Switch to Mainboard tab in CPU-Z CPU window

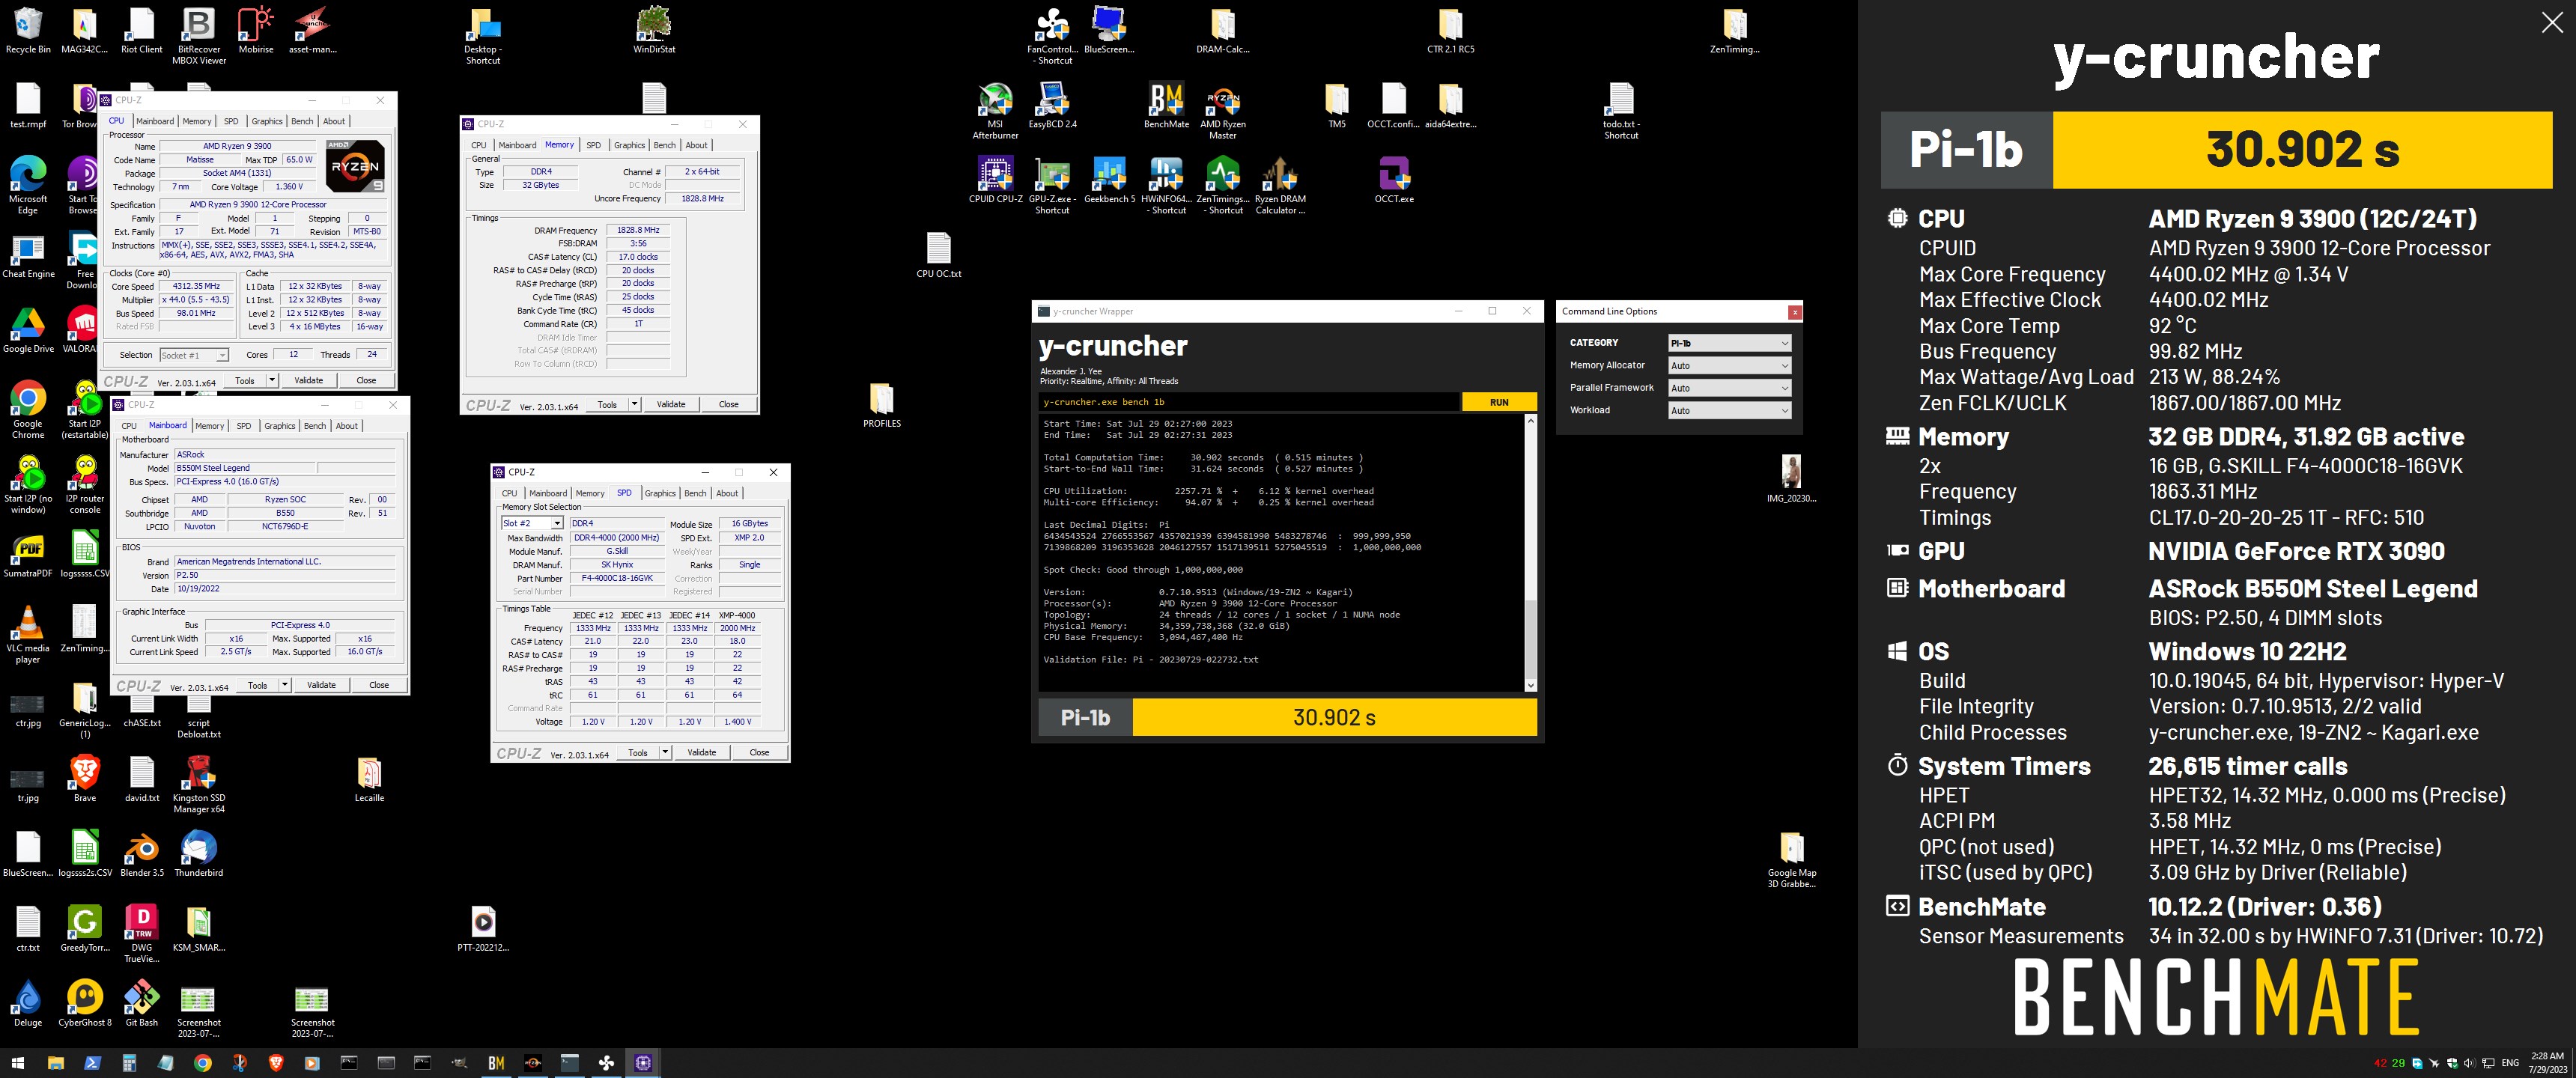point(154,121)
